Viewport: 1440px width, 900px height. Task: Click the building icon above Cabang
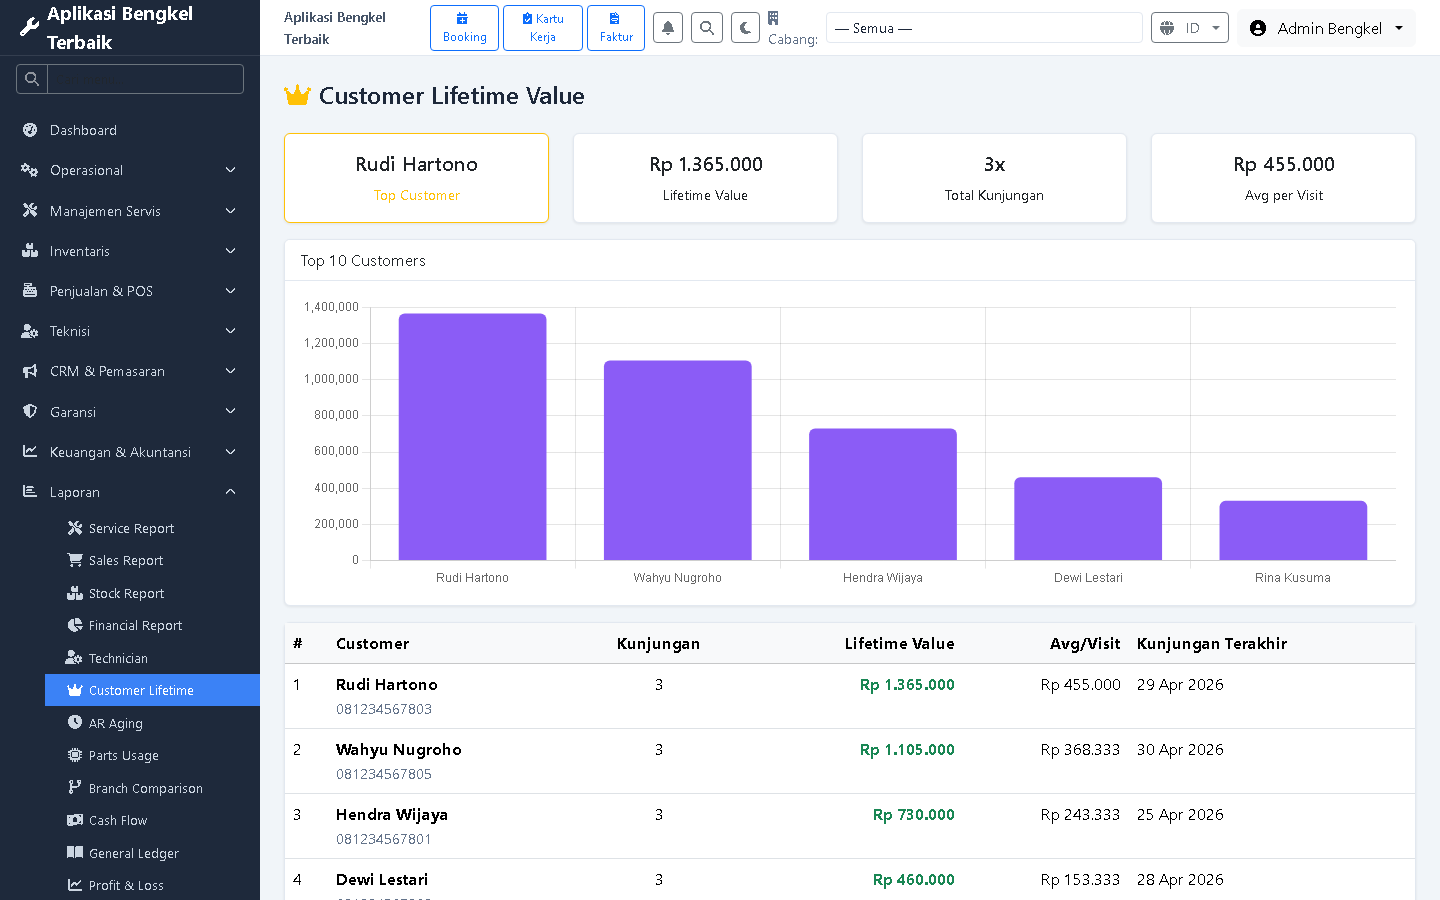[773, 18]
